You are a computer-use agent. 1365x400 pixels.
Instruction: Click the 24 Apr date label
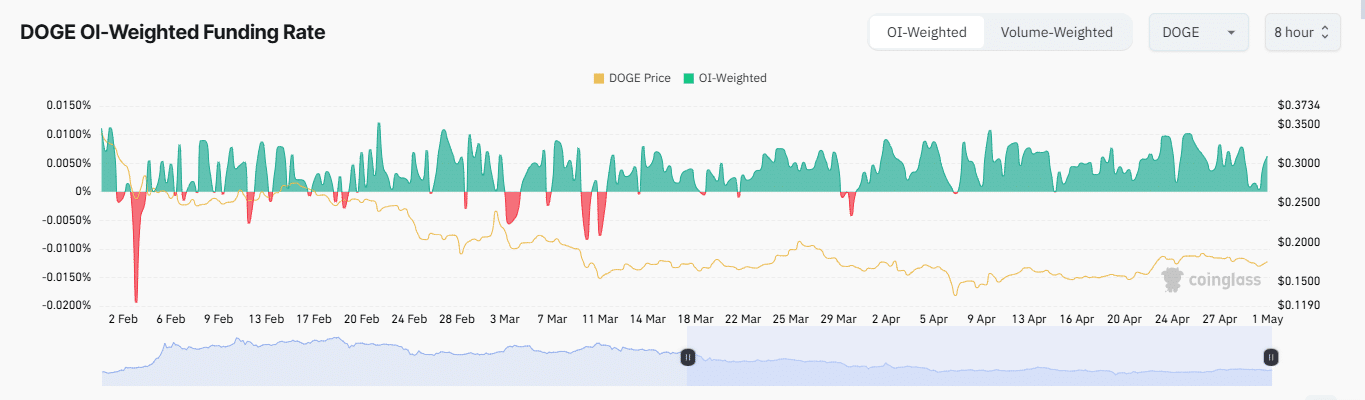point(1171,319)
